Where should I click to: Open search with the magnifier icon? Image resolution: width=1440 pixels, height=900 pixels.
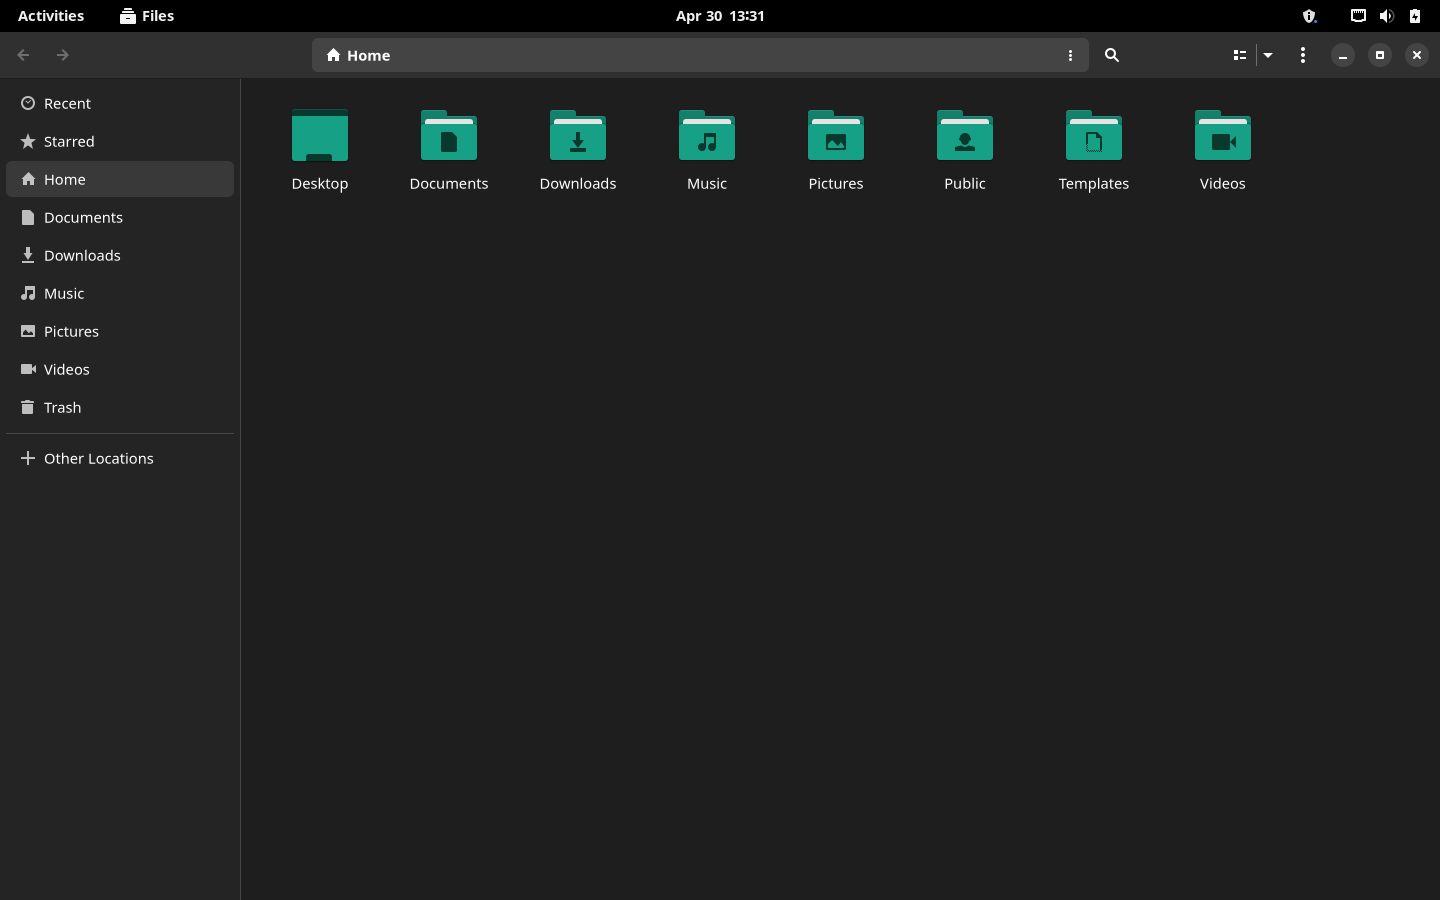coord(1112,55)
